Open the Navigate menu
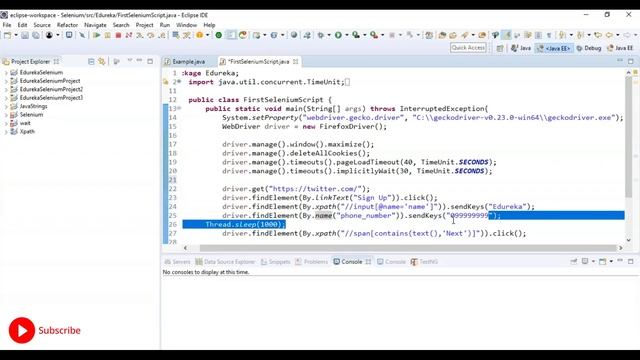 pyautogui.click(x=95, y=25)
